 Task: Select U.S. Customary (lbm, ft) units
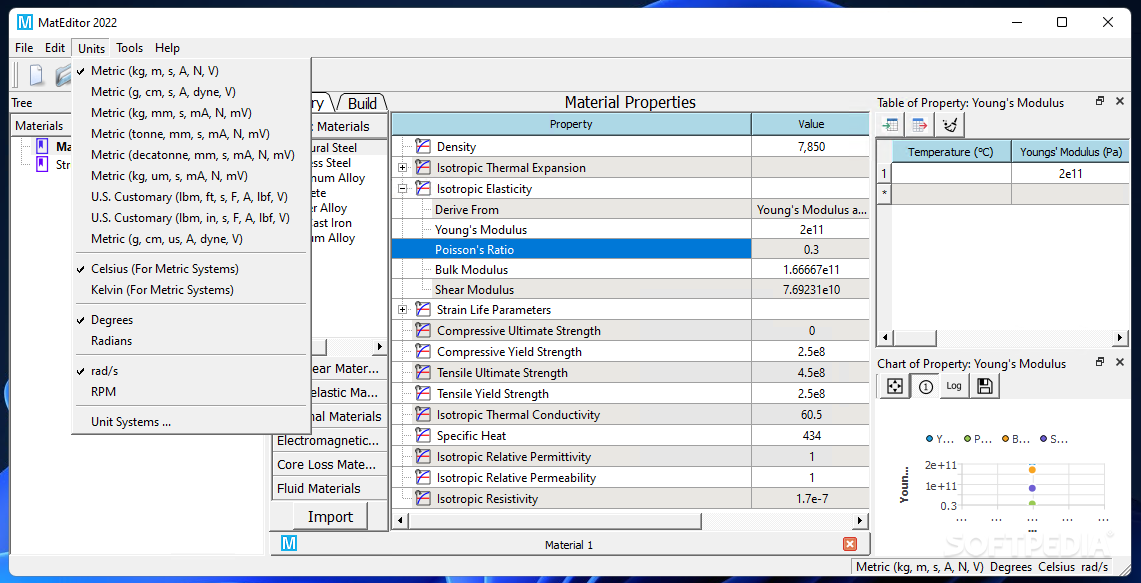coord(192,197)
